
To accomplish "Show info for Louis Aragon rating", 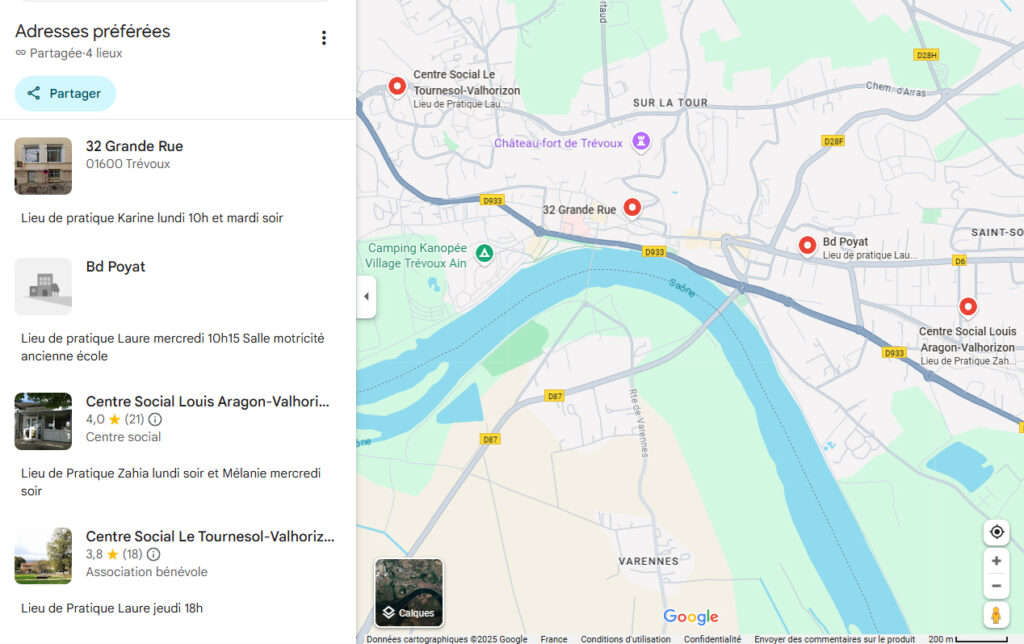I will click(x=155, y=419).
